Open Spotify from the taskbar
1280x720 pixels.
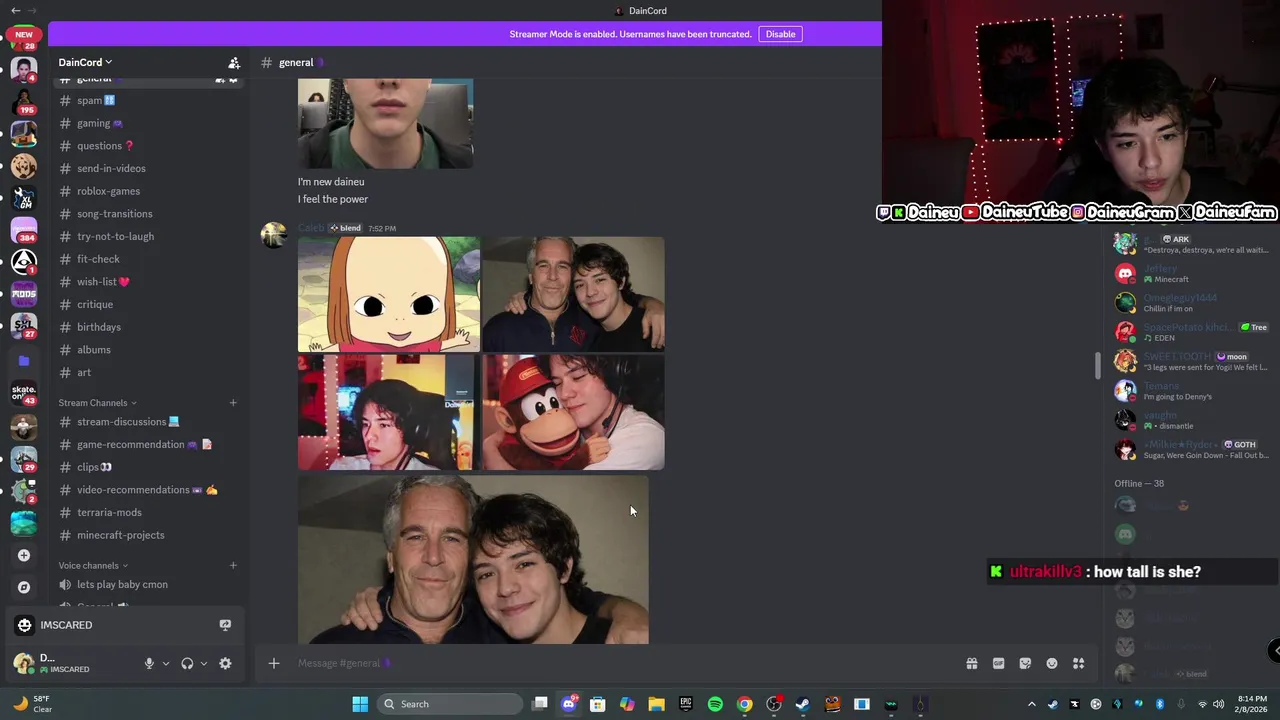pos(715,704)
